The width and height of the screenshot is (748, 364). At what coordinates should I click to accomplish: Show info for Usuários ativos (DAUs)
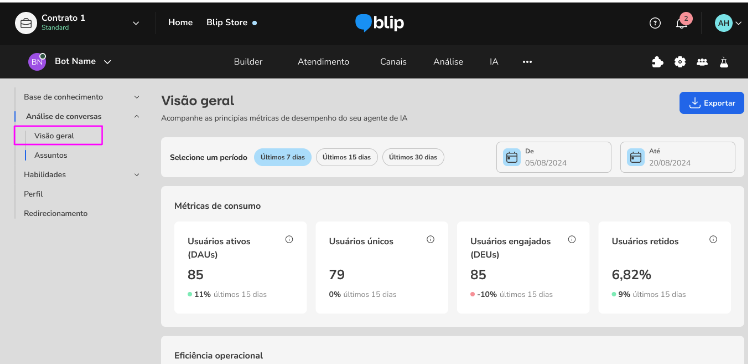[289, 239]
